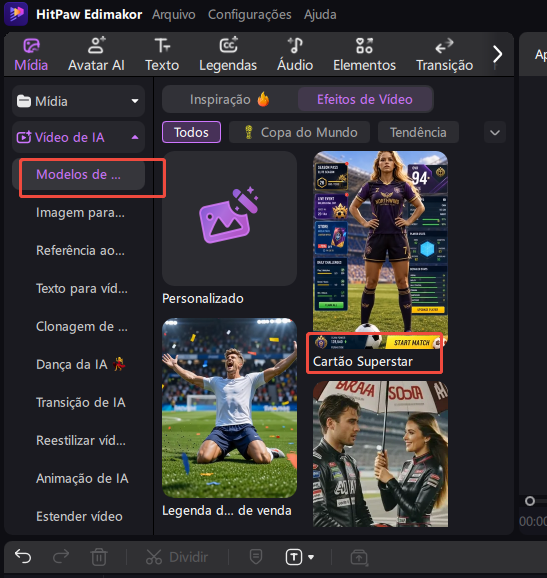547x578 pixels.
Task: Select Animação de IA sidebar item
Action: (82, 478)
